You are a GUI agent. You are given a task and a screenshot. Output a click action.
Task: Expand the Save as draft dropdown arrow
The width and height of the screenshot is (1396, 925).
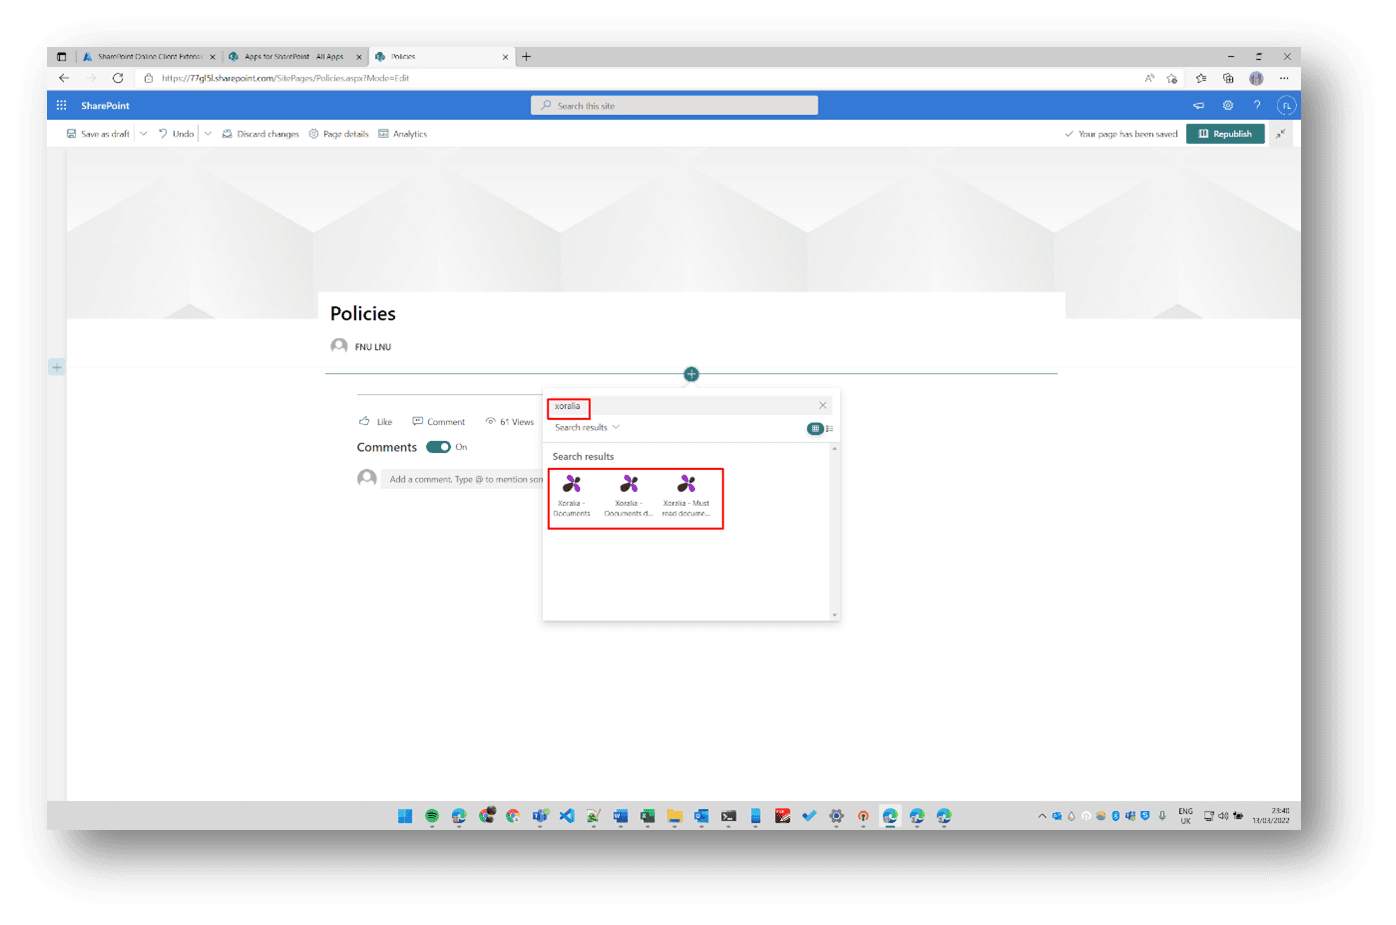coord(143,134)
